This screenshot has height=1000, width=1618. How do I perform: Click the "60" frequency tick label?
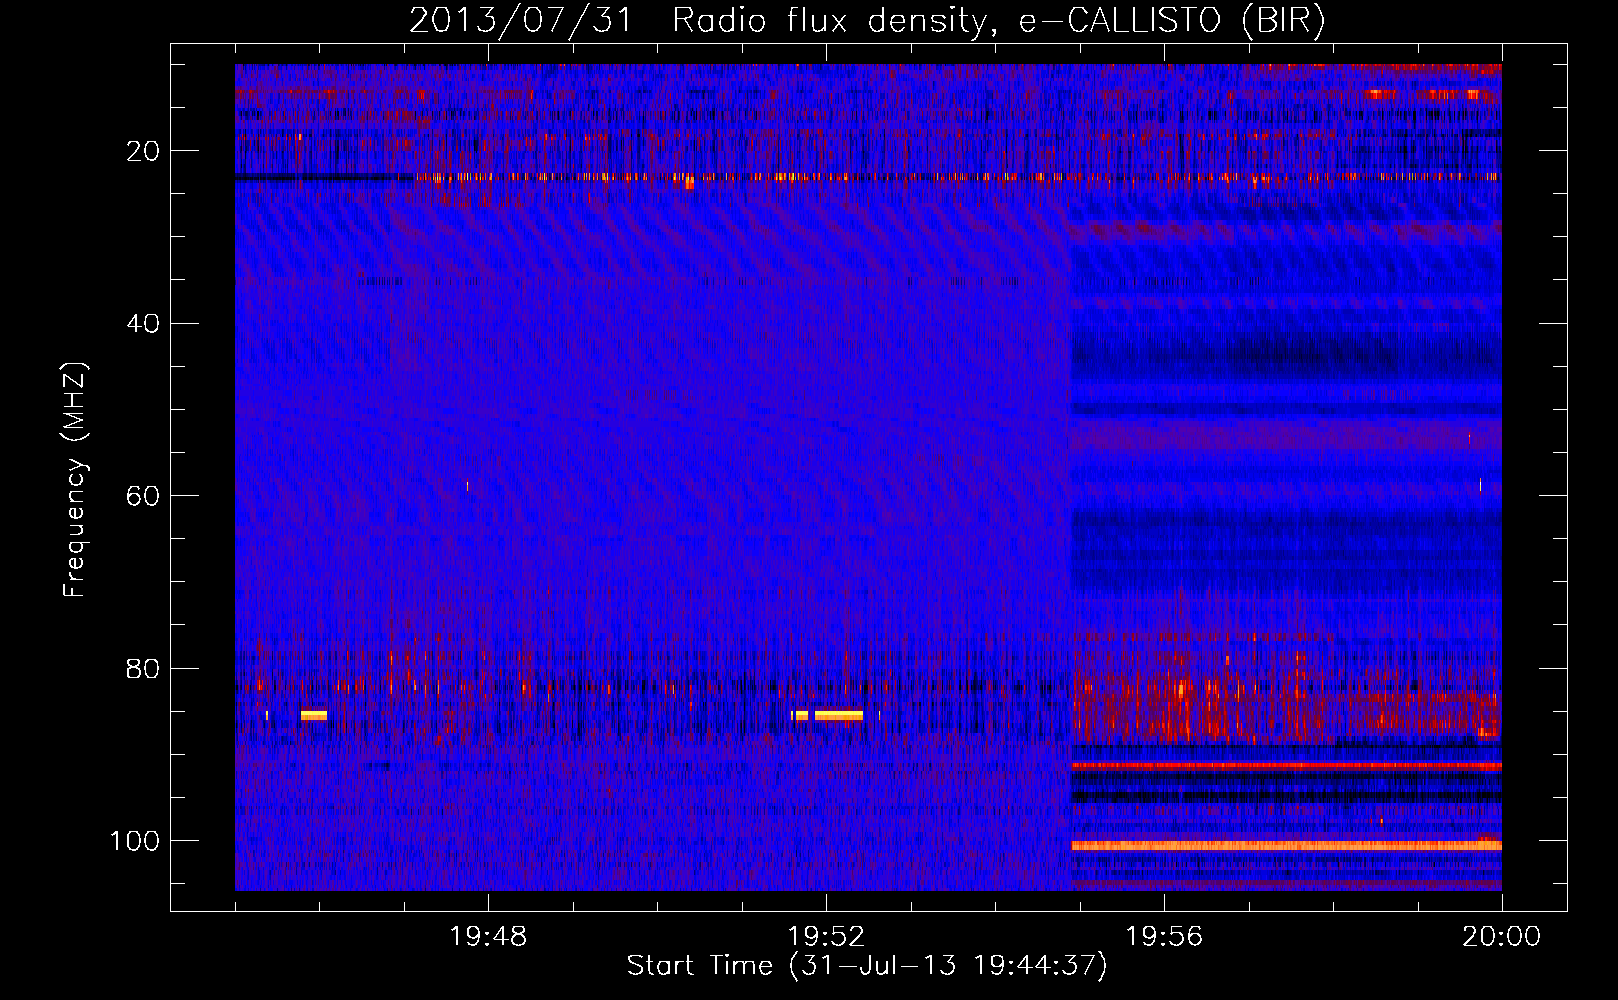click(x=144, y=496)
